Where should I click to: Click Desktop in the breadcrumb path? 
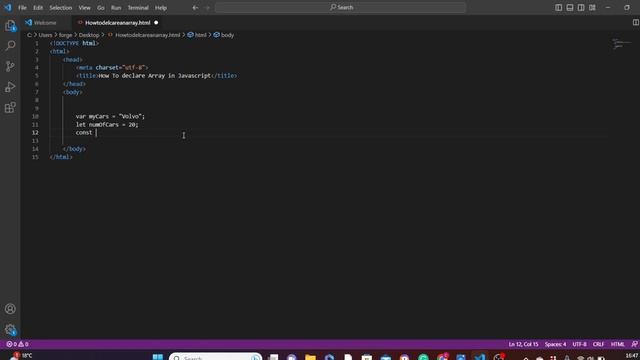(x=89, y=35)
